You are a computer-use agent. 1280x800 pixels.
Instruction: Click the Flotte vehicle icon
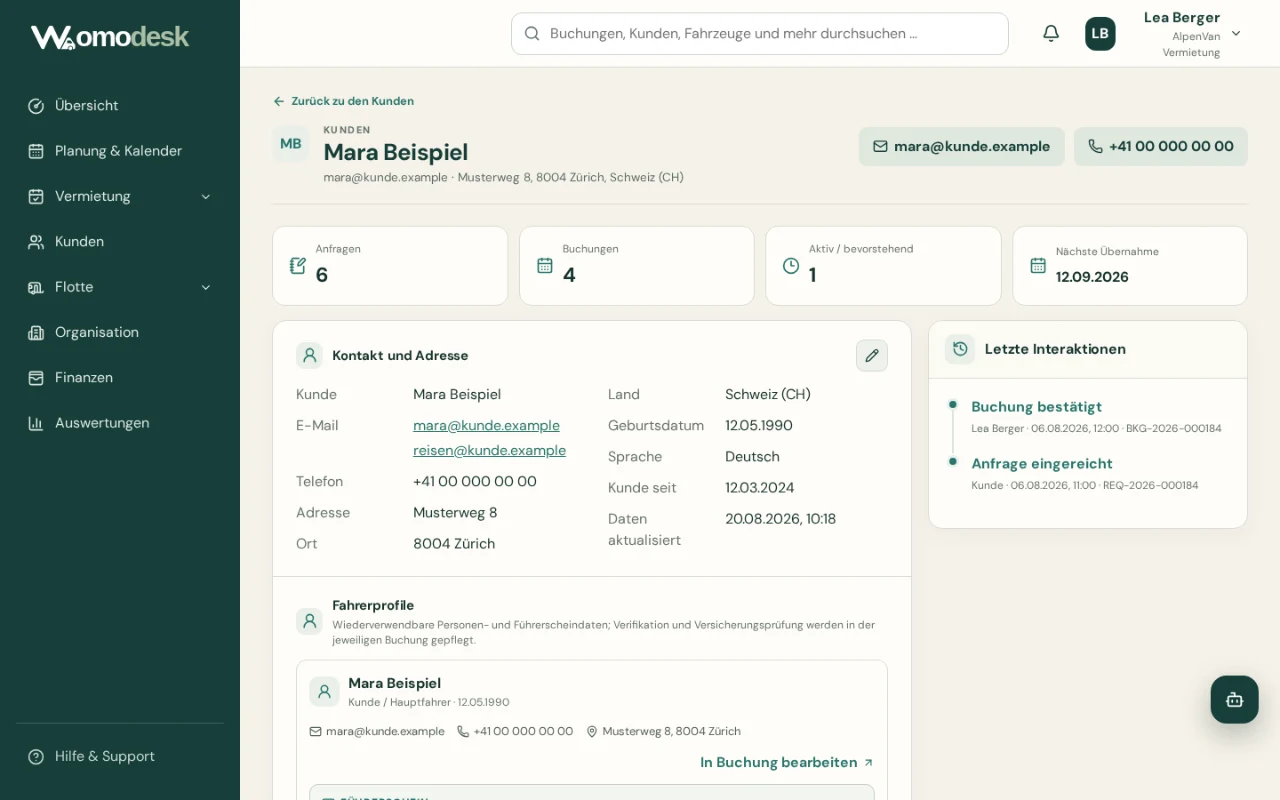tap(36, 287)
